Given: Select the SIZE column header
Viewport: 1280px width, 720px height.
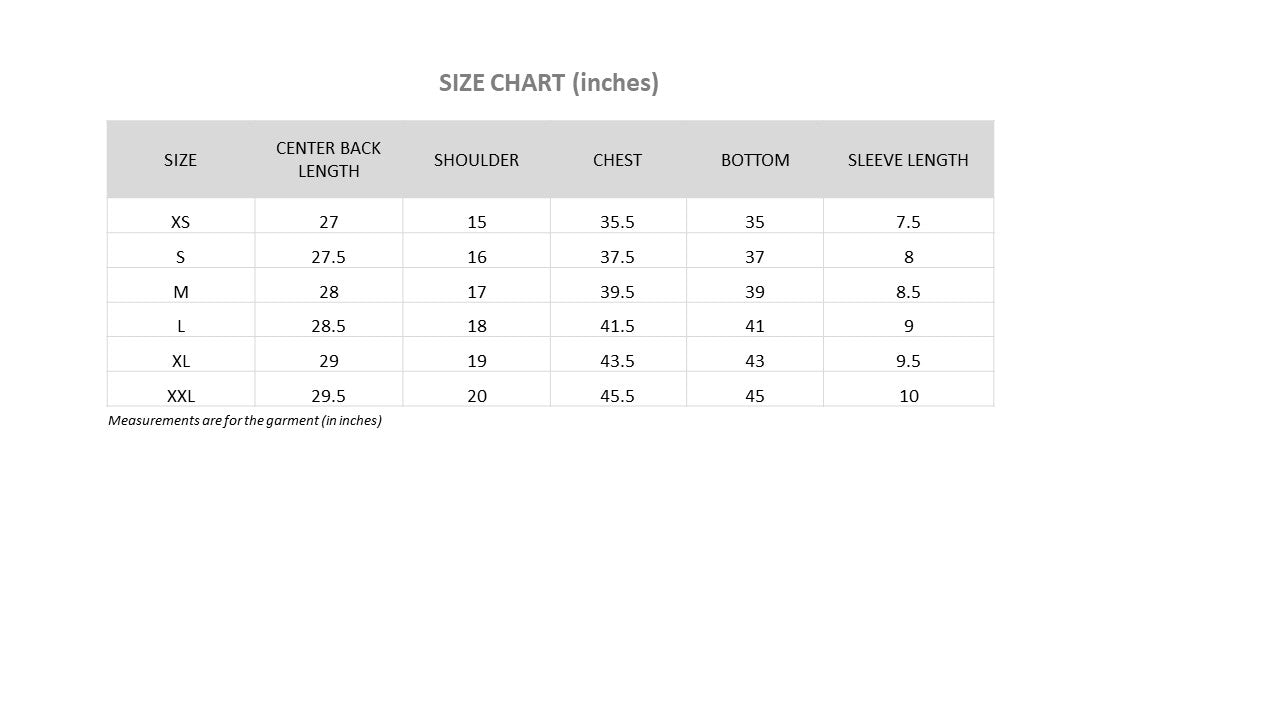Looking at the screenshot, I should click(180, 160).
